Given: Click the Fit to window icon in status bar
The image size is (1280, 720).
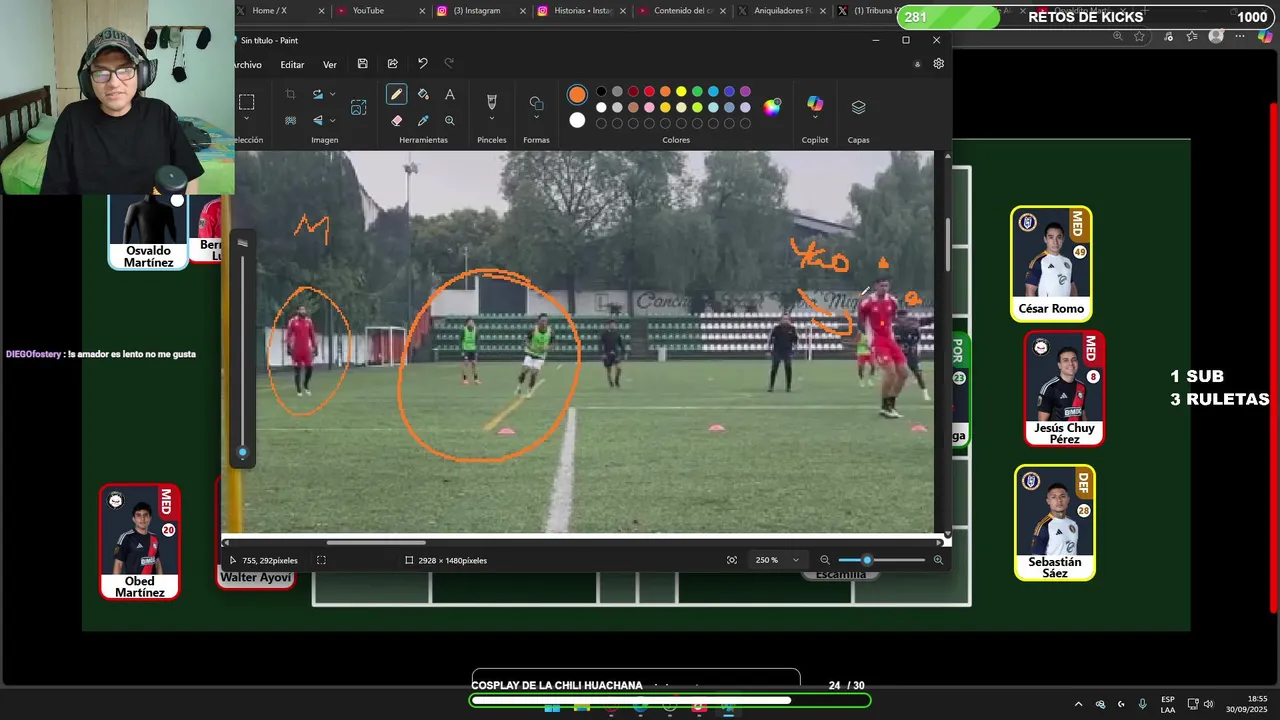Looking at the screenshot, I should point(732,560).
